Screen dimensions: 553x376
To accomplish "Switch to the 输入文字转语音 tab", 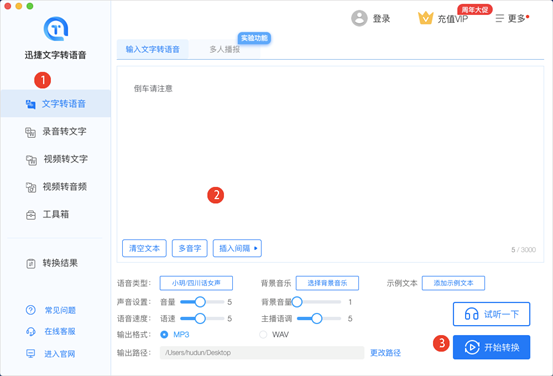I will [153, 49].
